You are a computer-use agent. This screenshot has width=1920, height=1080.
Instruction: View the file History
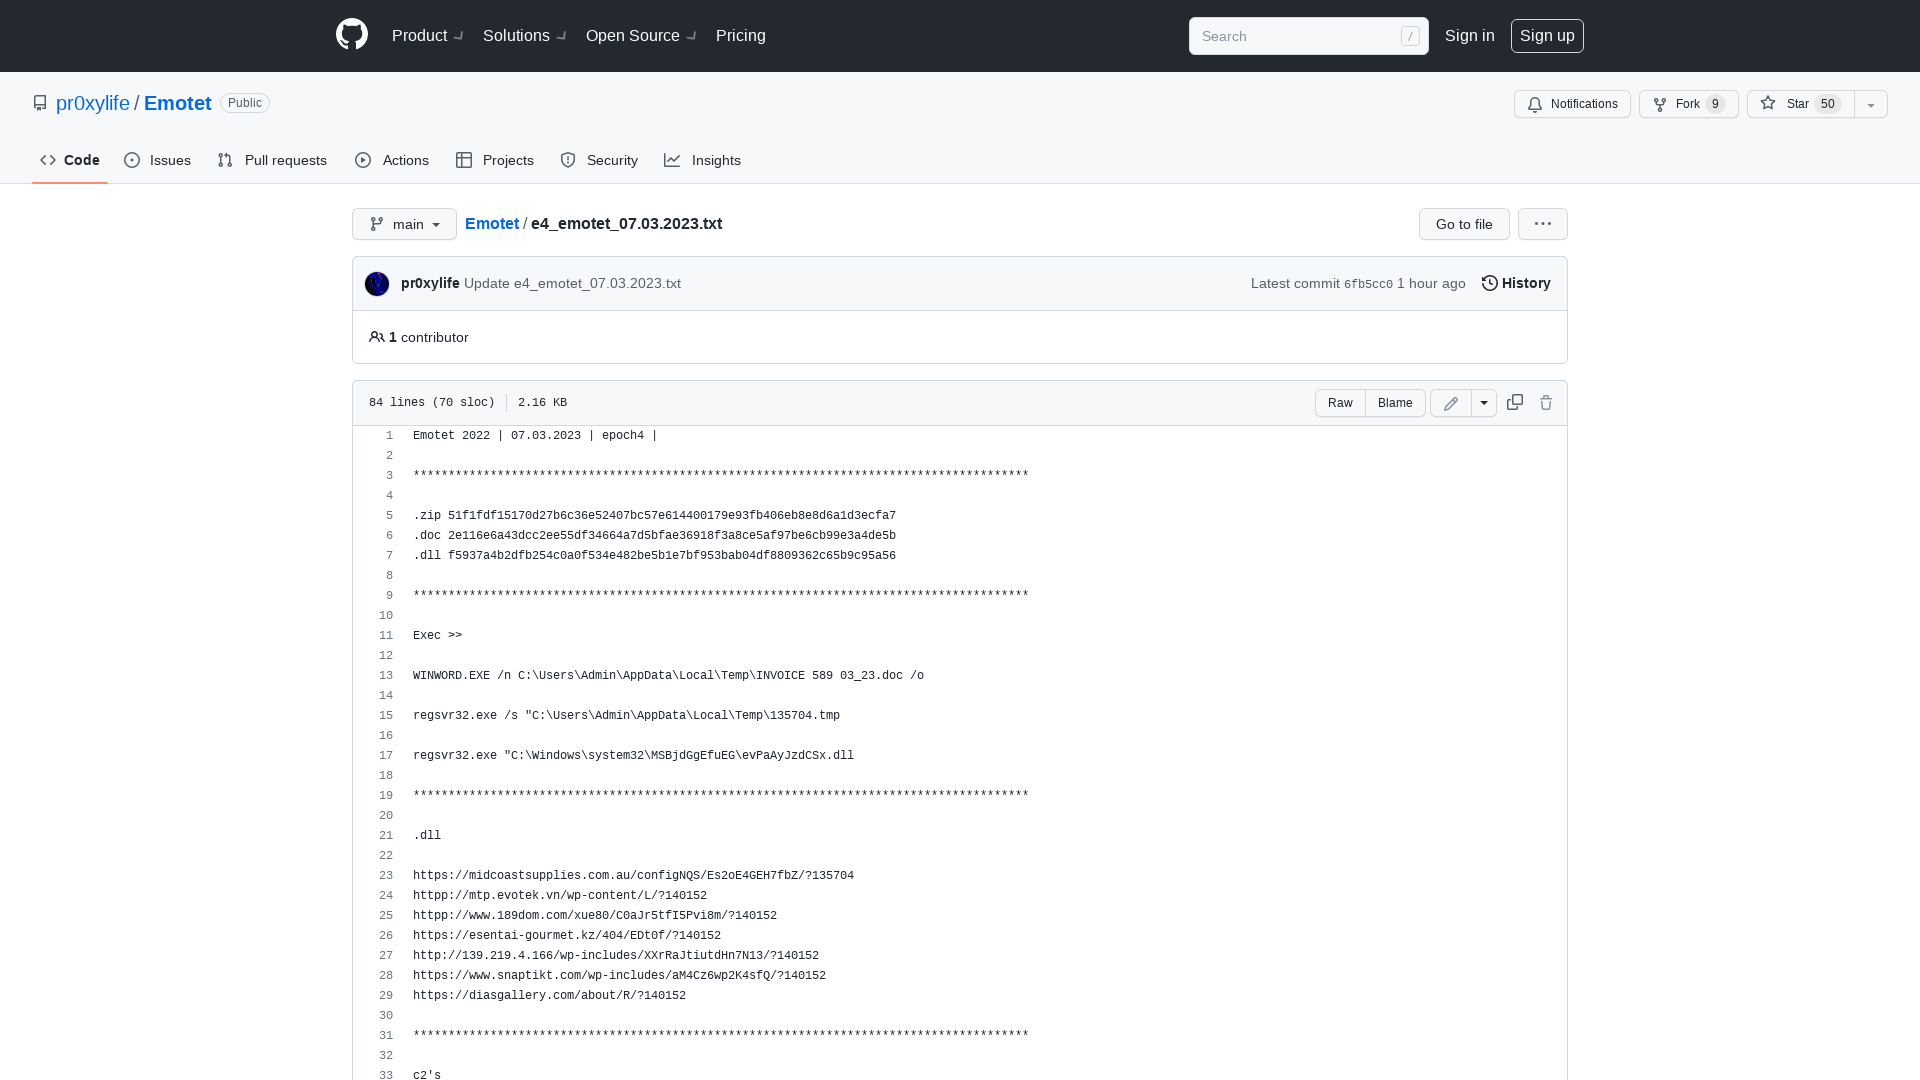pyautogui.click(x=1516, y=283)
